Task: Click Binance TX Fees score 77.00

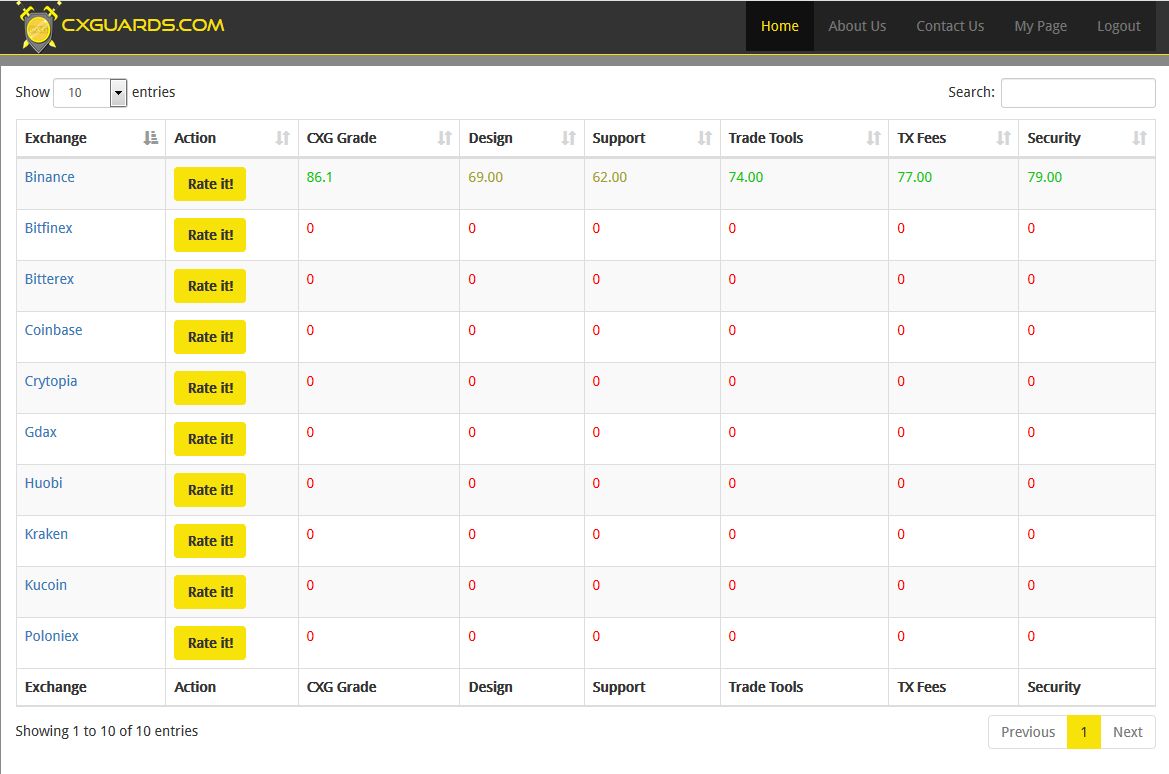Action: coord(915,177)
